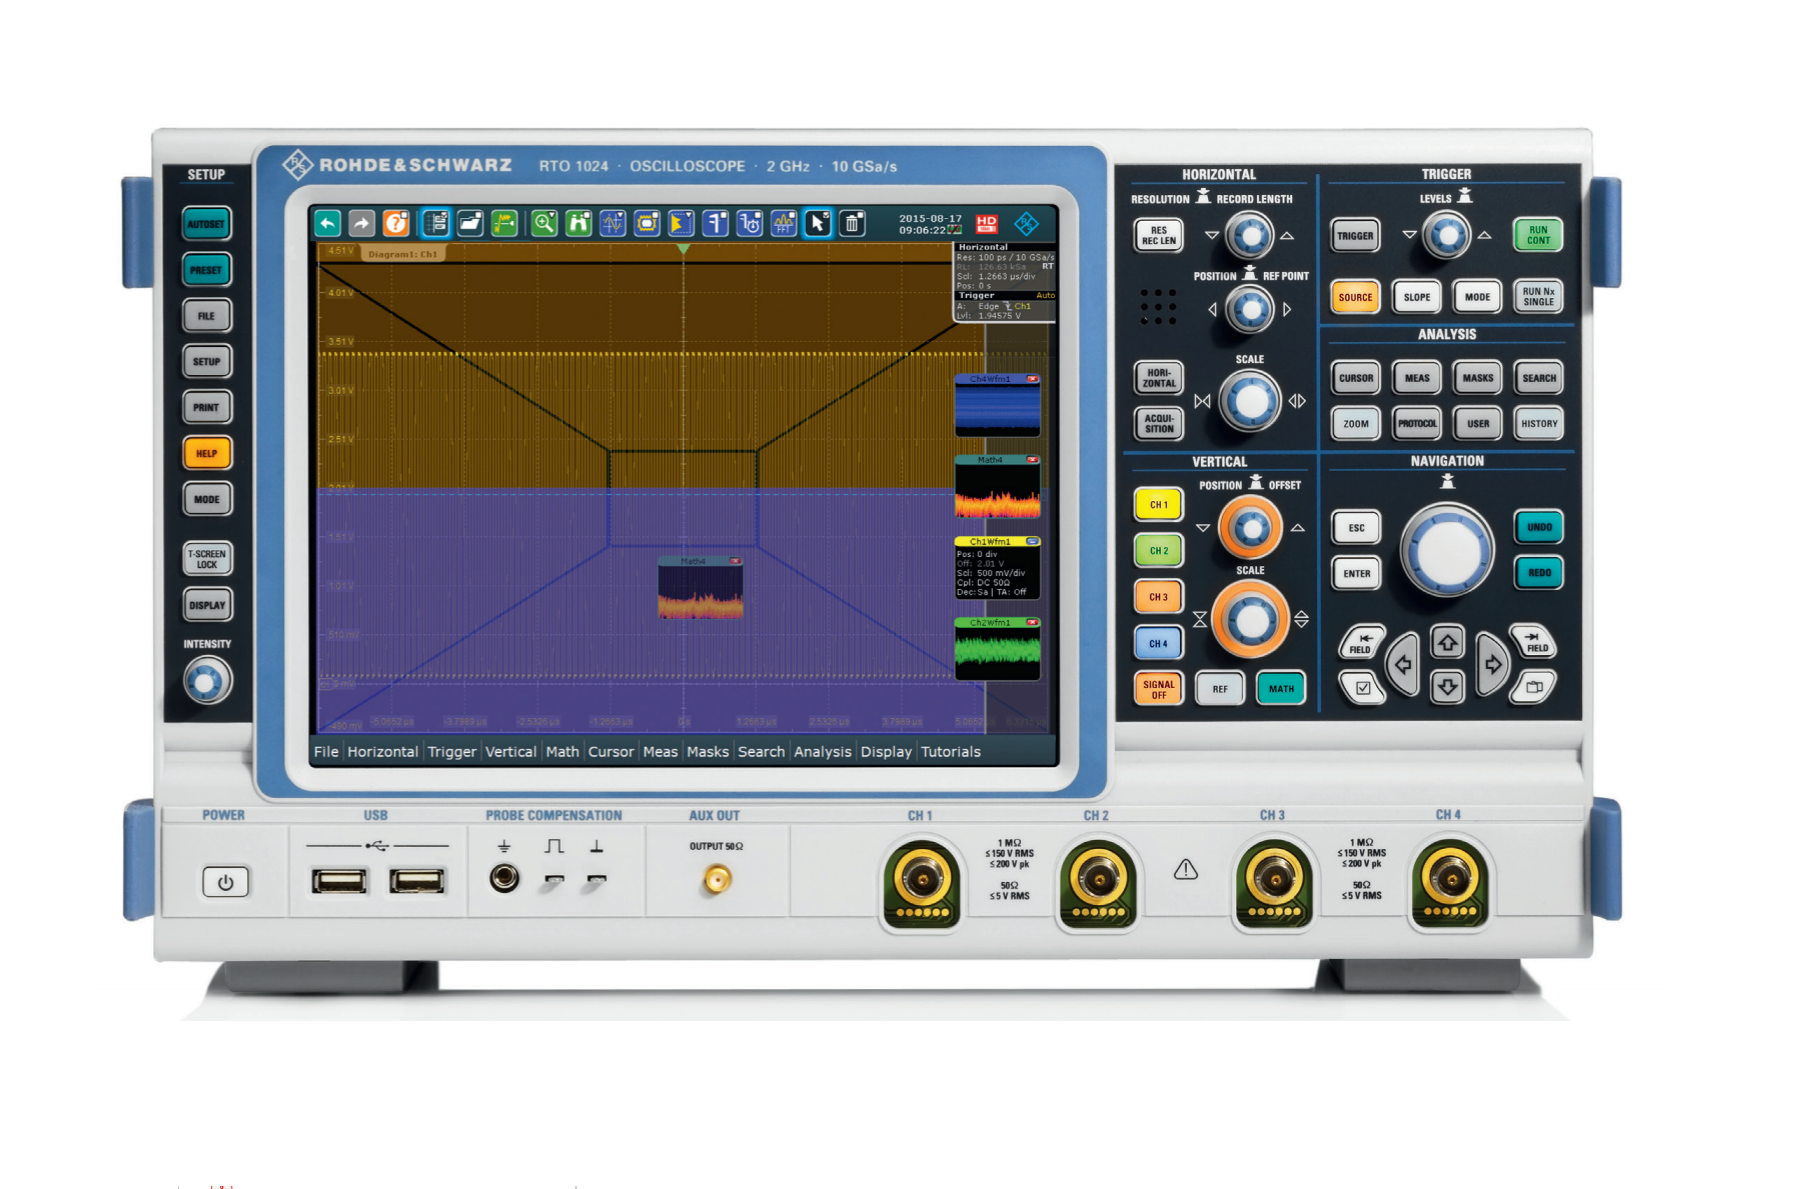Select the FFT toolbar icon
This screenshot has height=1189, width=1820.
[783, 223]
